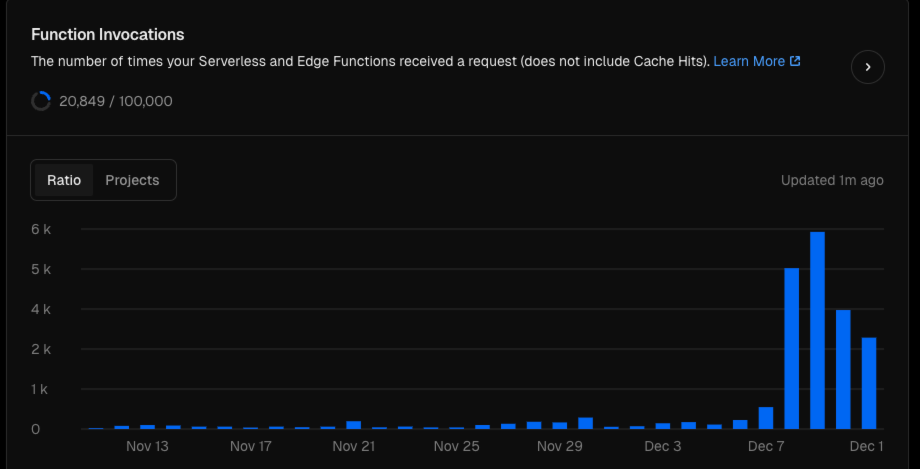Click the circular usage progress indicator
This screenshot has width=920, height=469.
[41, 101]
